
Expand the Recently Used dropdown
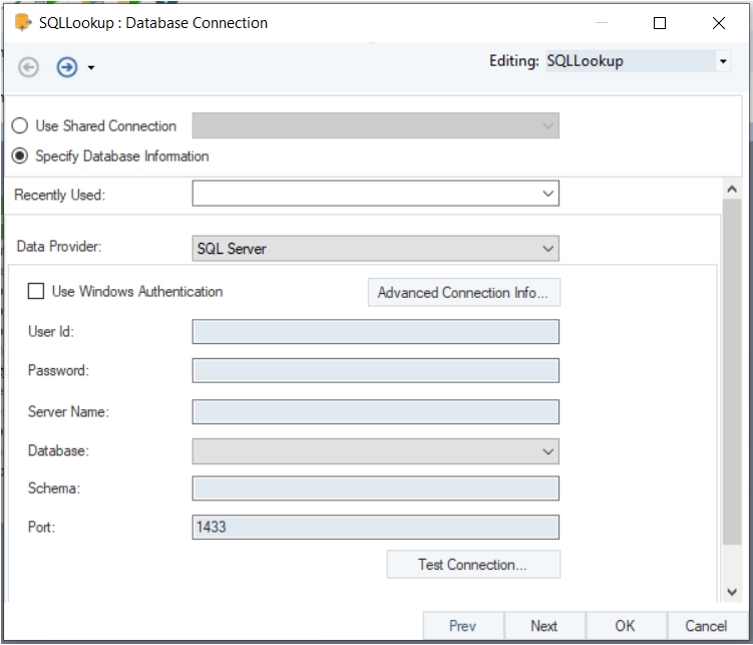(547, 193)
